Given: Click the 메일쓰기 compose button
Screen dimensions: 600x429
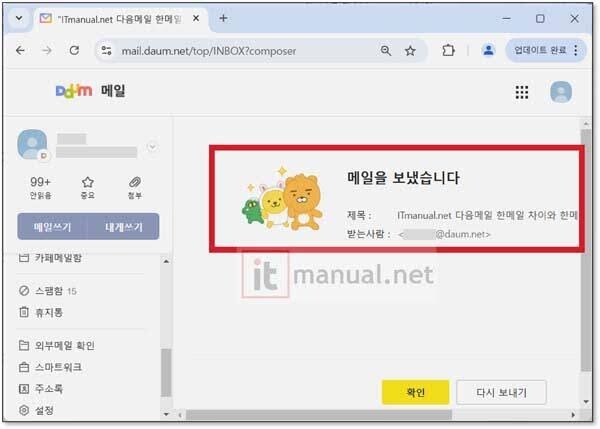Looking at the screenshot, I should tap(52, 227).
